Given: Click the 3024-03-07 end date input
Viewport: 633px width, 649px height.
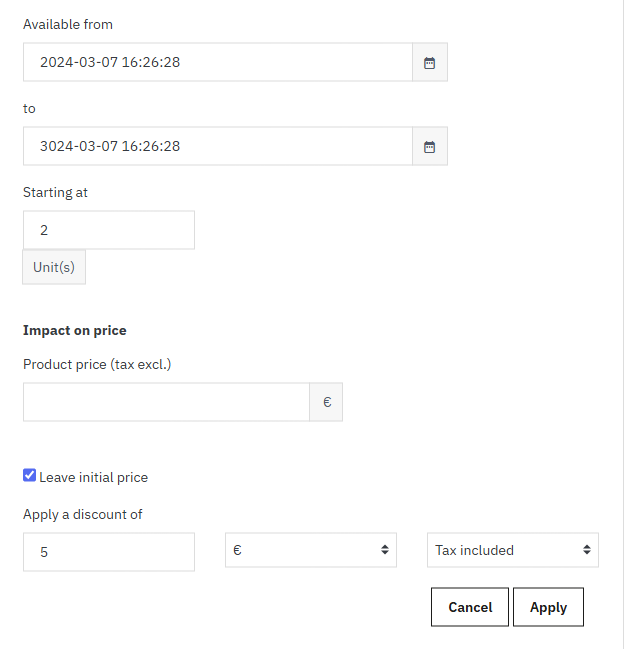Looking at the screenshot, I should (218, 146).
